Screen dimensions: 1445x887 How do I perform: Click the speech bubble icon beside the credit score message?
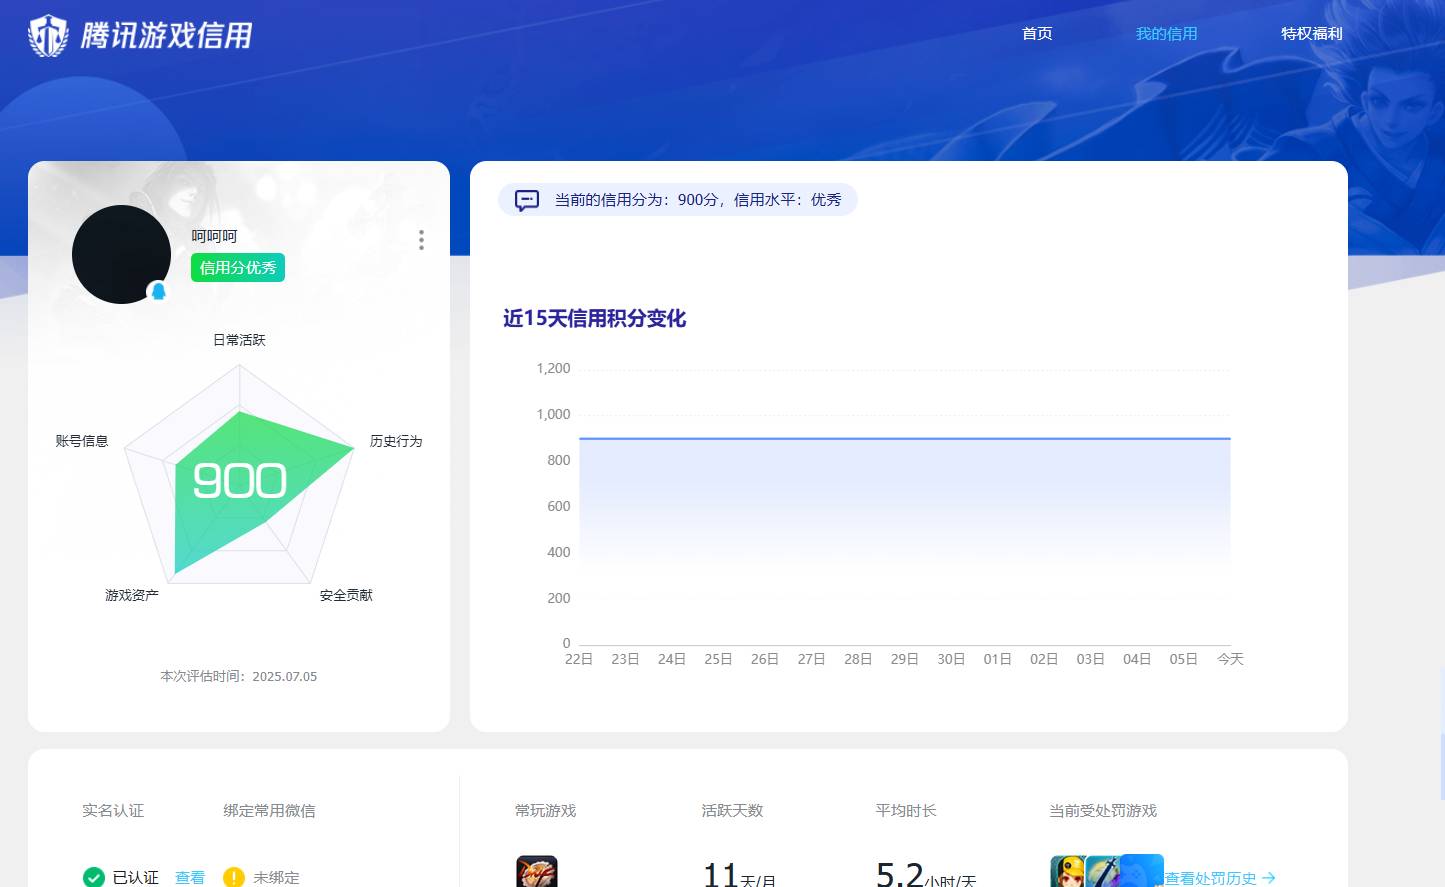tap(527, 200)
